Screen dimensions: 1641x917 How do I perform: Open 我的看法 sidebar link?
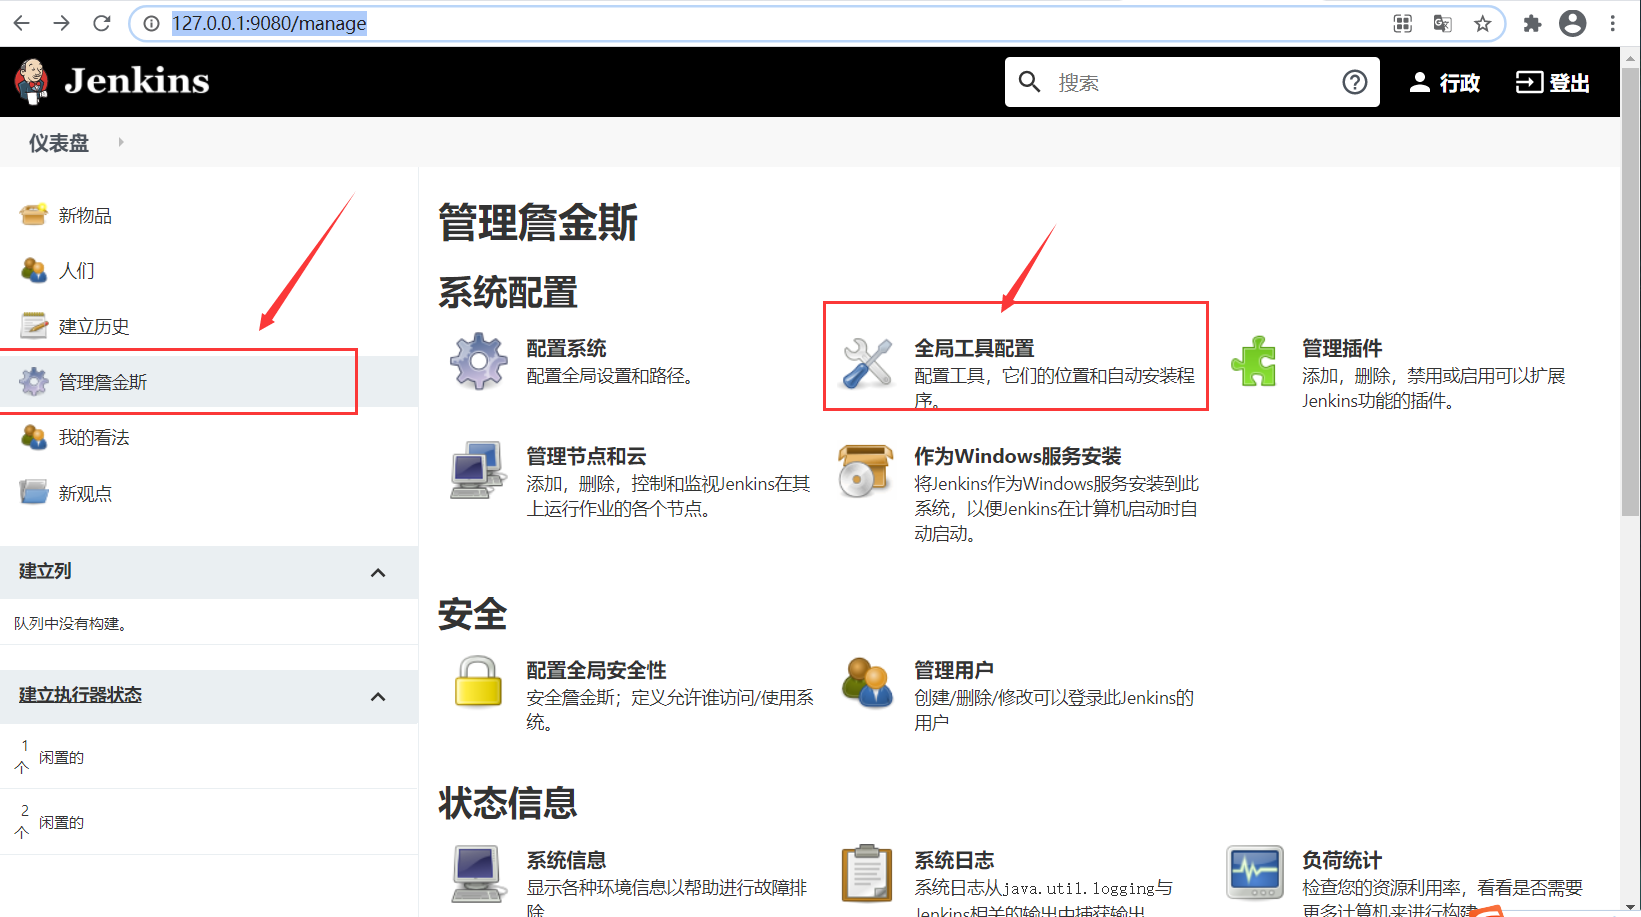coord(94,438)
